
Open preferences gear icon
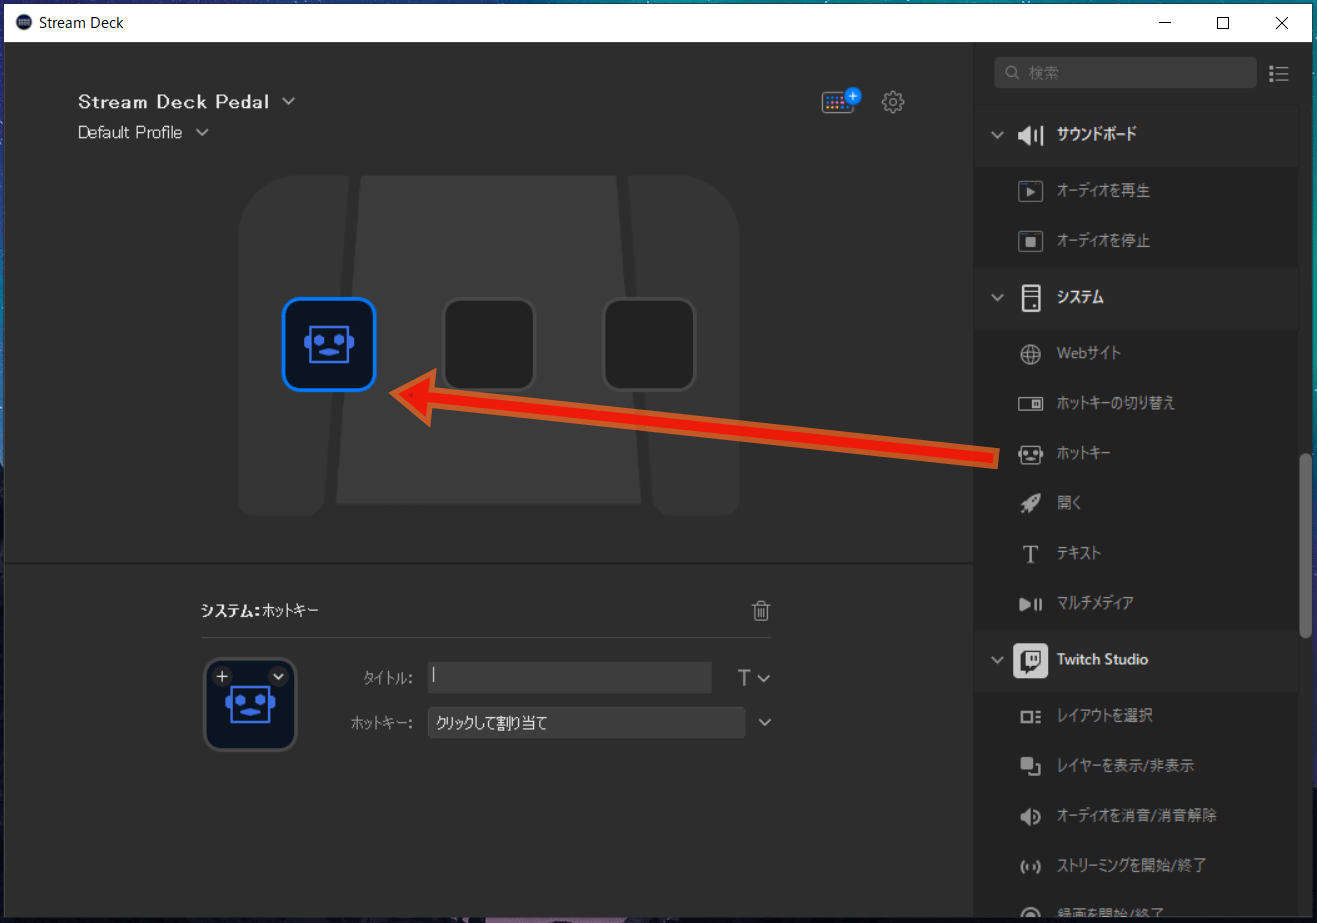893,102
